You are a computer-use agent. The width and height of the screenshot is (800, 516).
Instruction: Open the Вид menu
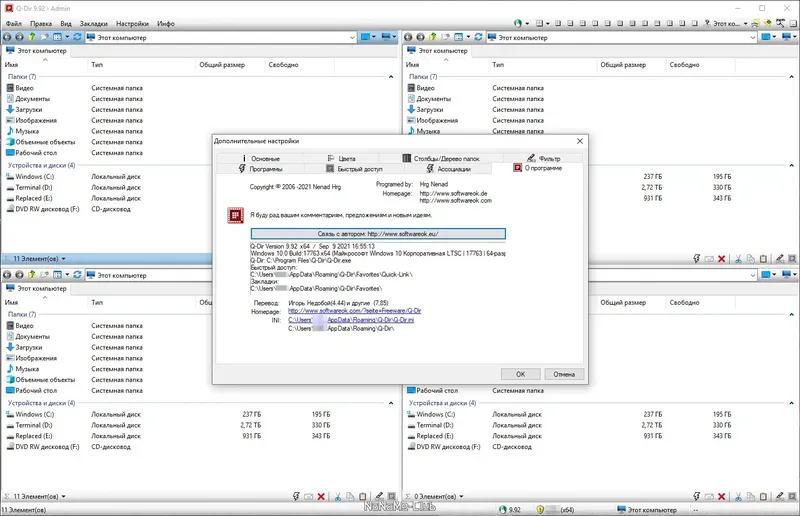[66, 23]
